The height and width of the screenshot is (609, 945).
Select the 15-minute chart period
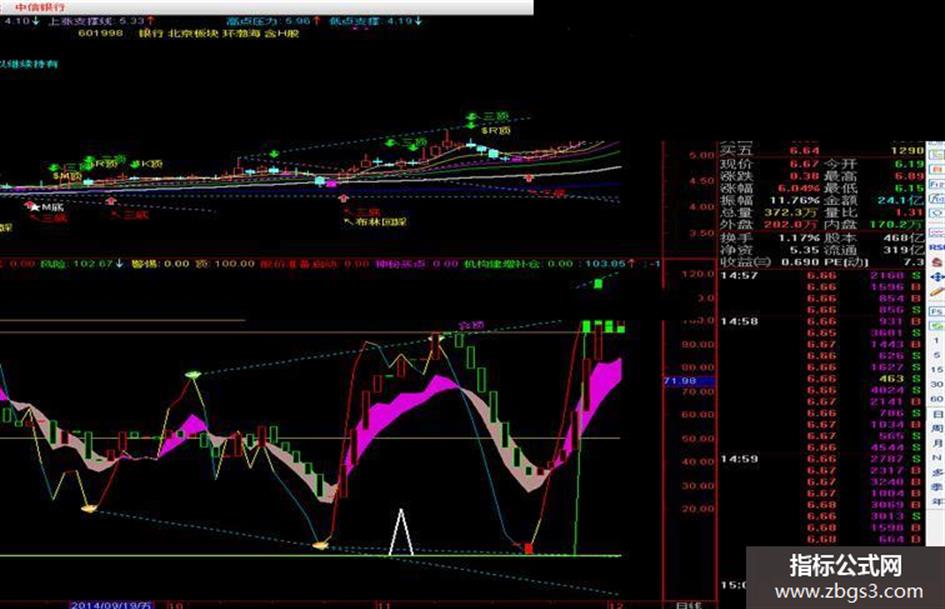pyautogui.click(x=937, y=370)
